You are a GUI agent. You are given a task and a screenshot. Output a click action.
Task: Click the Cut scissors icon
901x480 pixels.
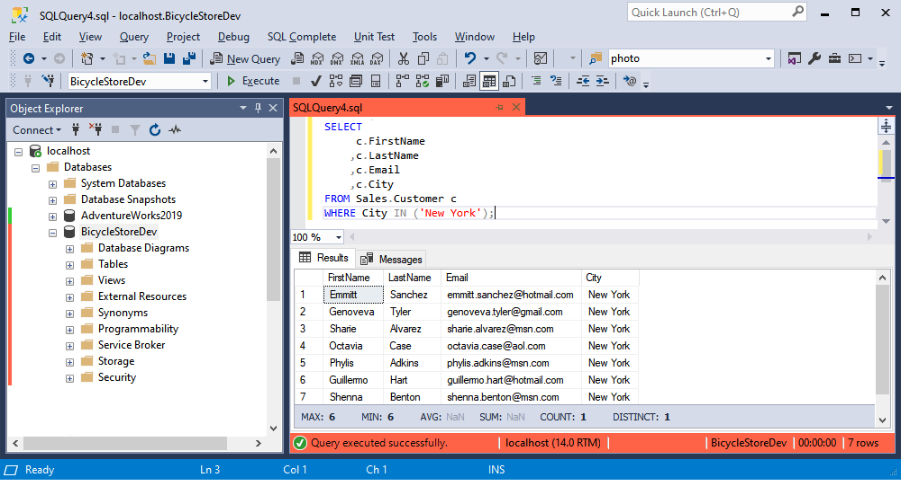click(x=403, y=59)
